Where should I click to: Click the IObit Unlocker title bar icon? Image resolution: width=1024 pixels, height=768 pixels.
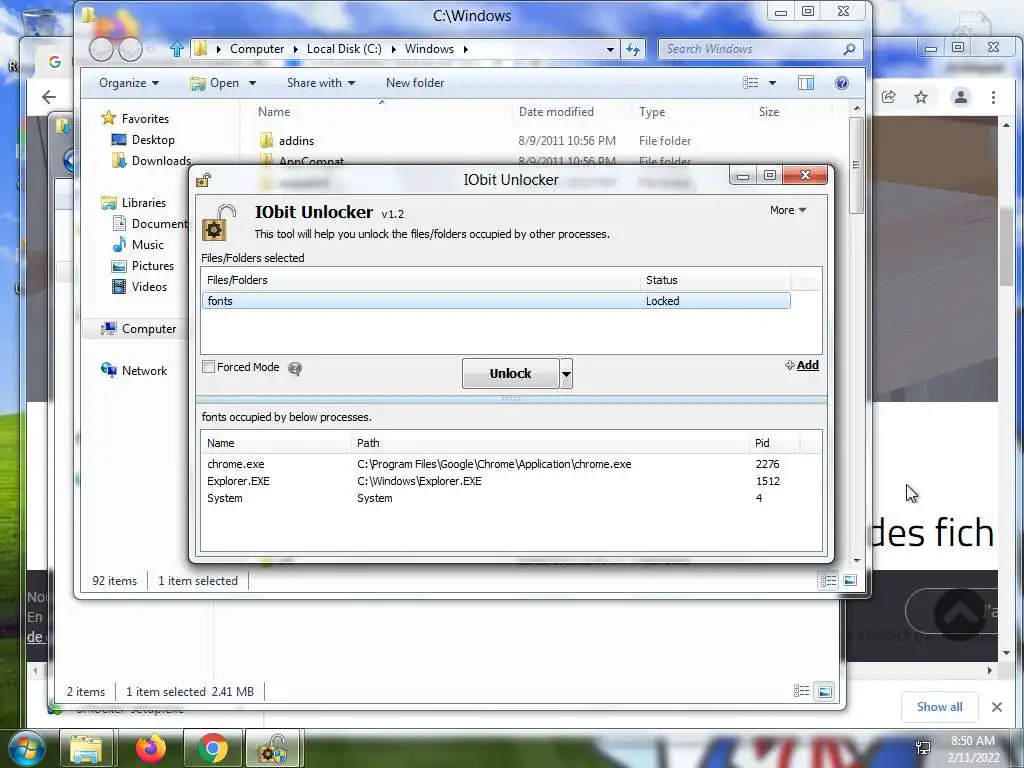coord(204,180)
